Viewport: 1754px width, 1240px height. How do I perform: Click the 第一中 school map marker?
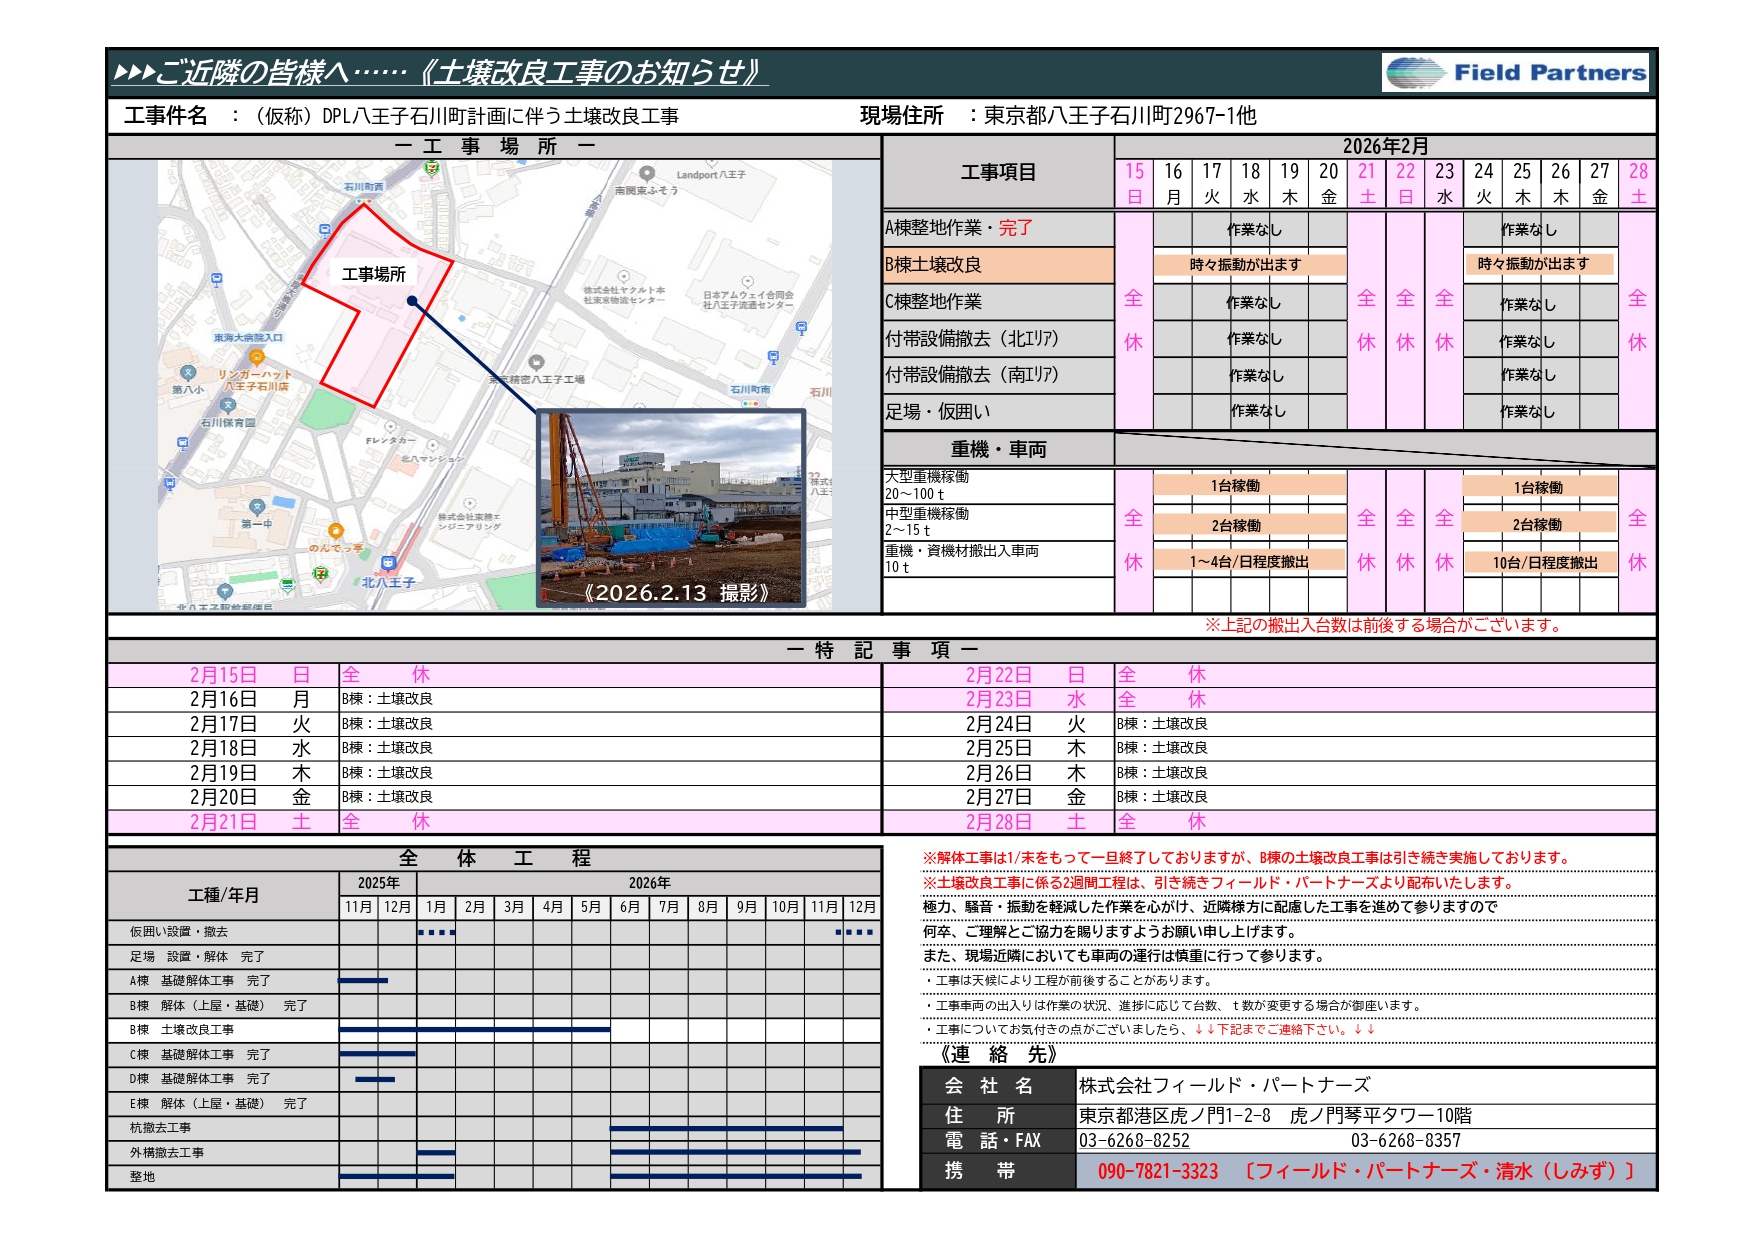coord(257,507)
